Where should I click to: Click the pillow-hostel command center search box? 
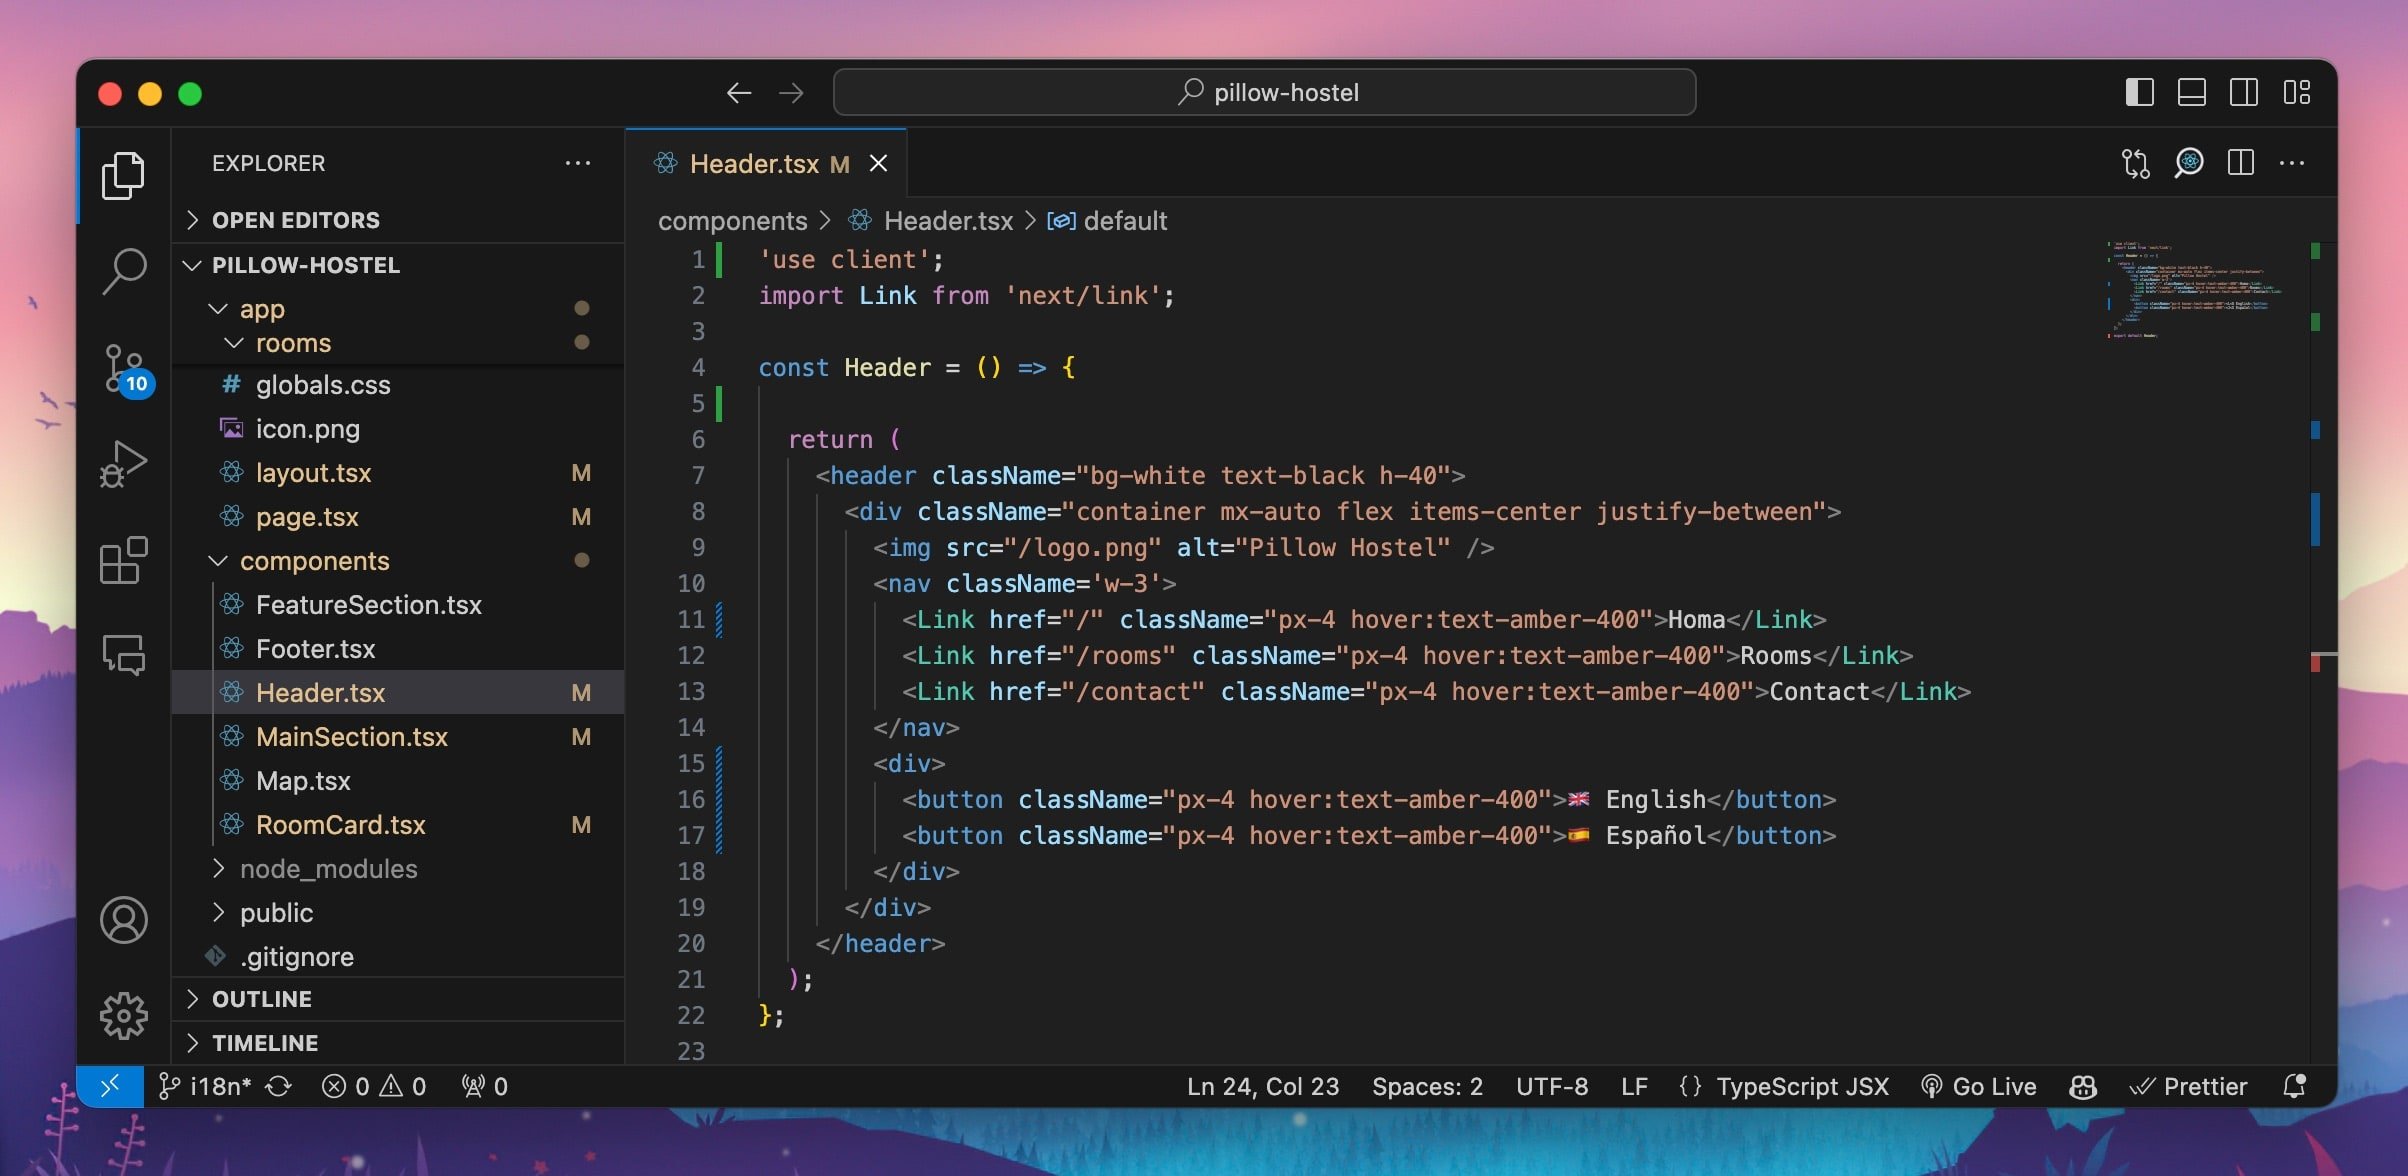(1264, 93)
